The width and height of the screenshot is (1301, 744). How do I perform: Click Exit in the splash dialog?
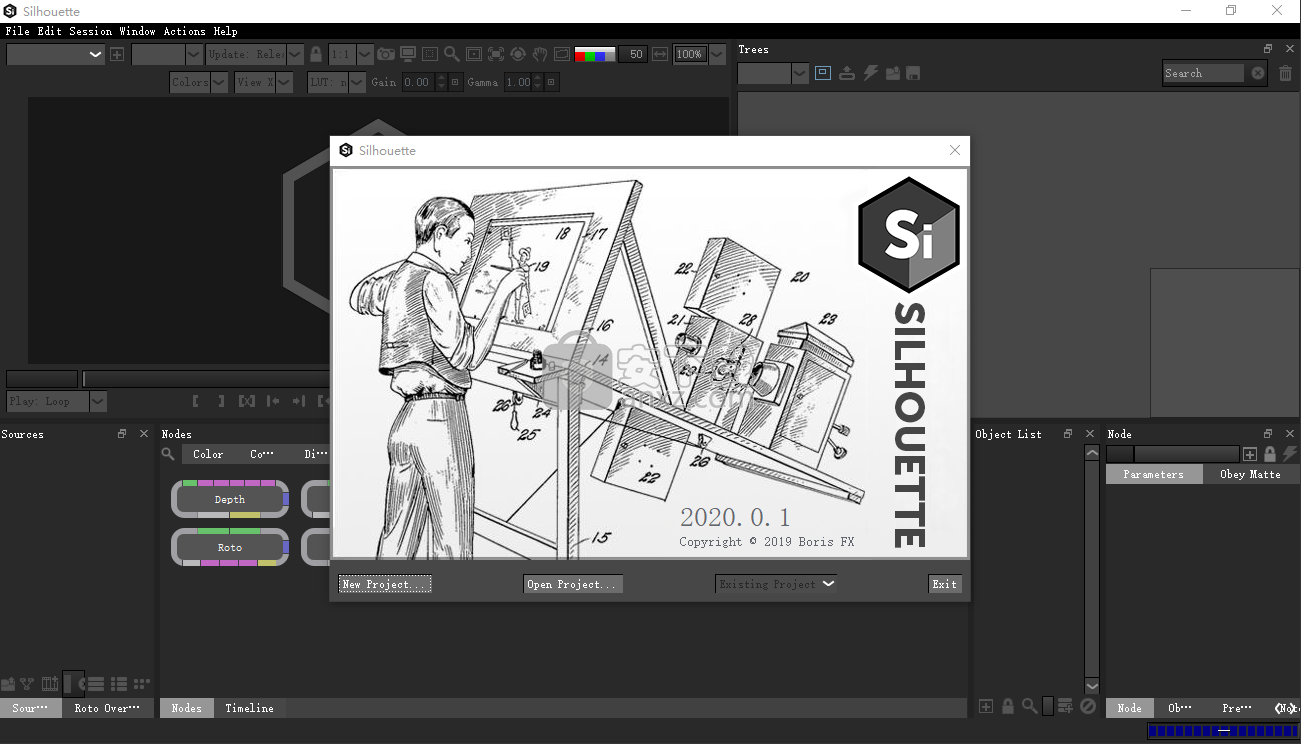pos(945,584)
